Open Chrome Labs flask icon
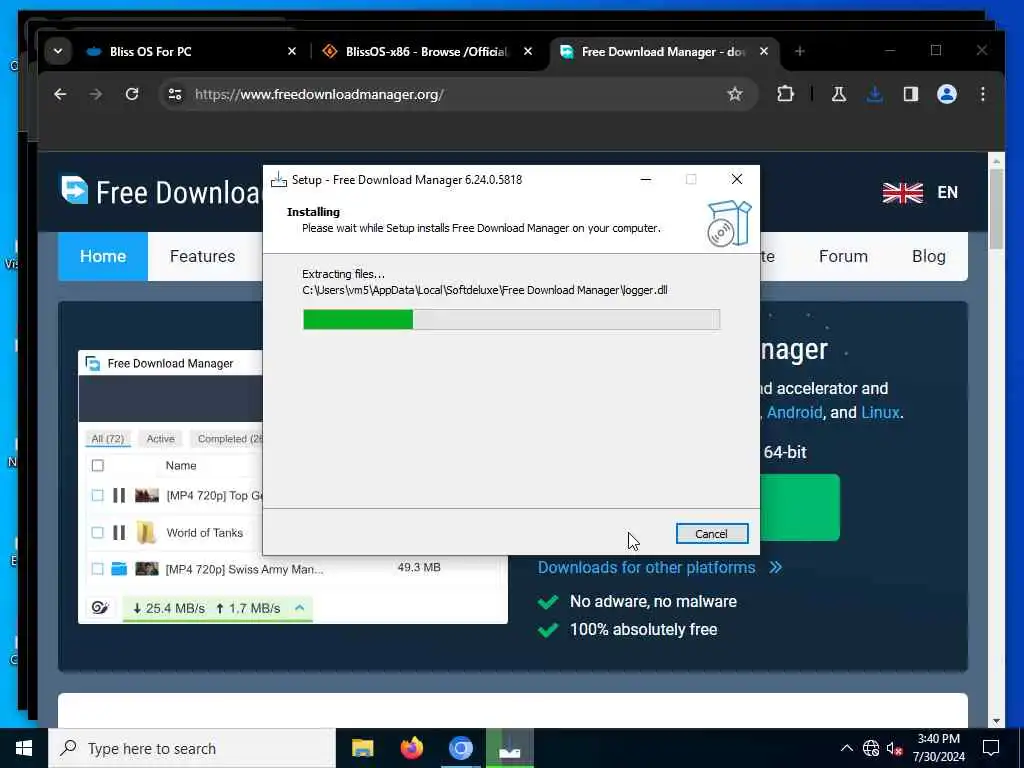This screenshot has width=1024, height=768. coord(839,95)
